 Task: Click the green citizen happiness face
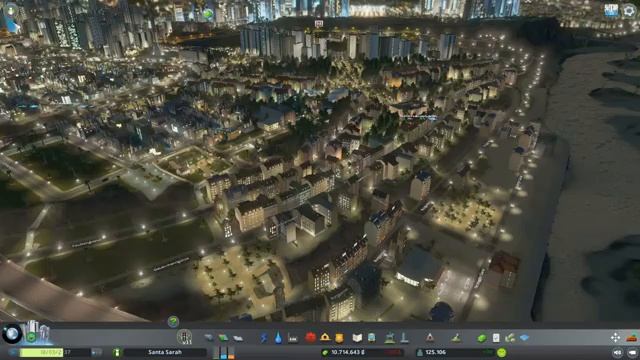(502, 352)
